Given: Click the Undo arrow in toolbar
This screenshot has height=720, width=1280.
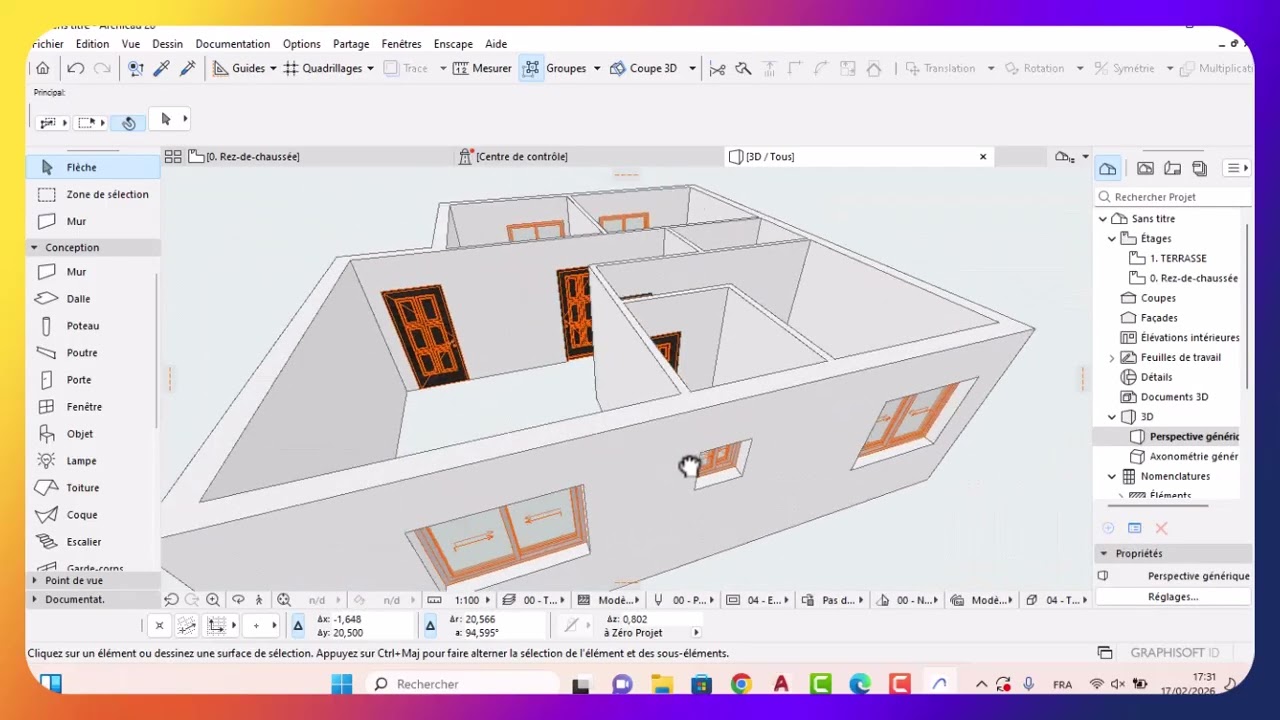Looking at the screenshot, I should (x=75, y=68).
